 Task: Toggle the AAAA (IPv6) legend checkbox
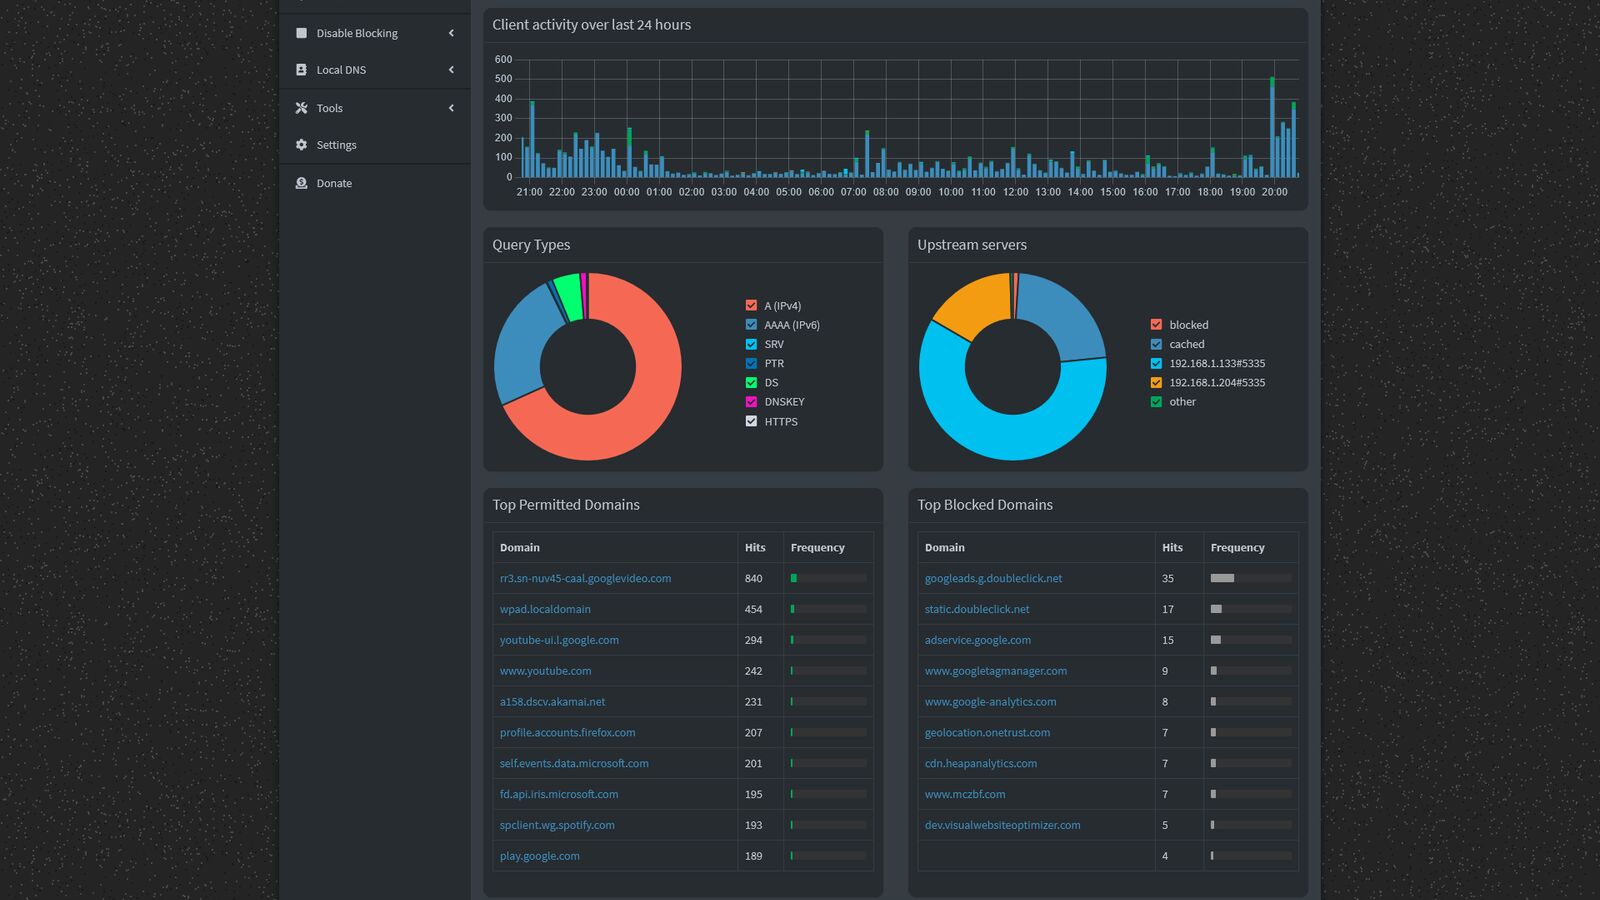coord(751,324)
